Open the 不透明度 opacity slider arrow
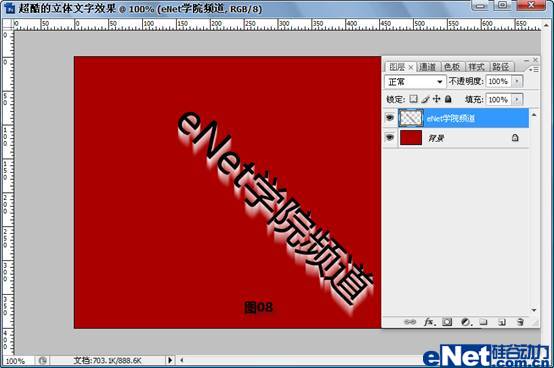Screen dimensions: 554x368 (517, 81)
